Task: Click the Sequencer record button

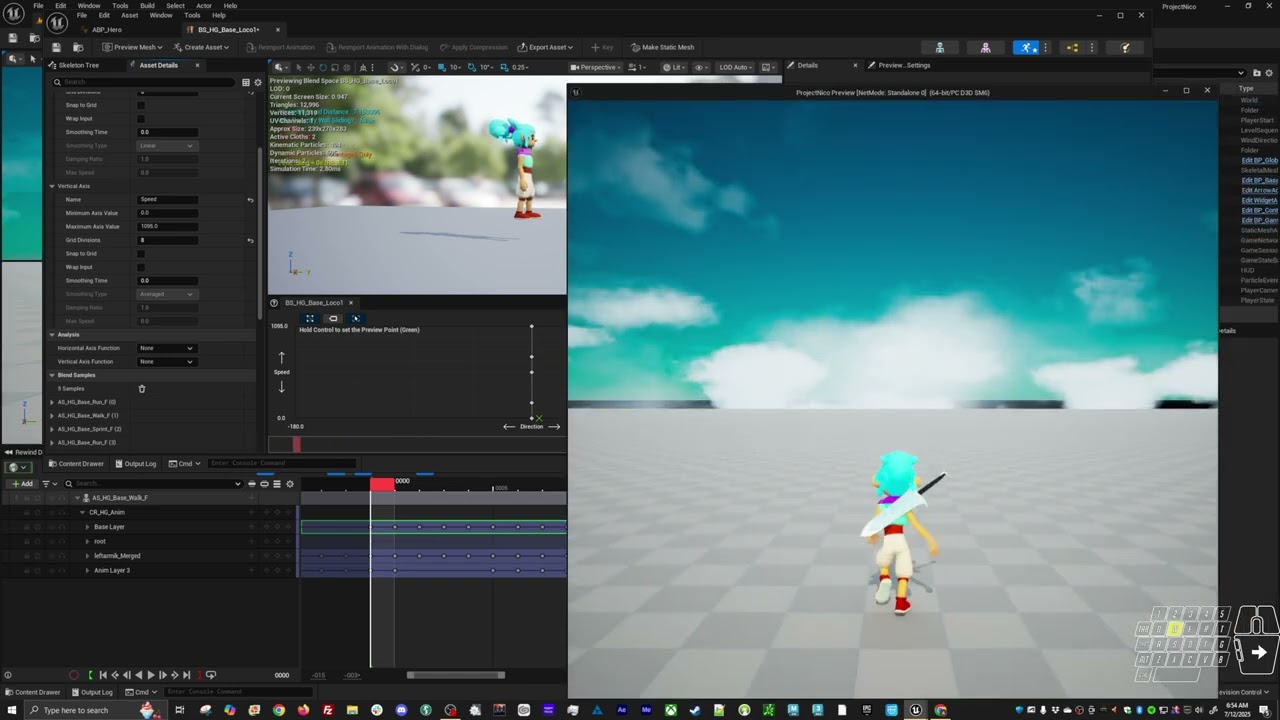Action: click(x=73, y=675)
